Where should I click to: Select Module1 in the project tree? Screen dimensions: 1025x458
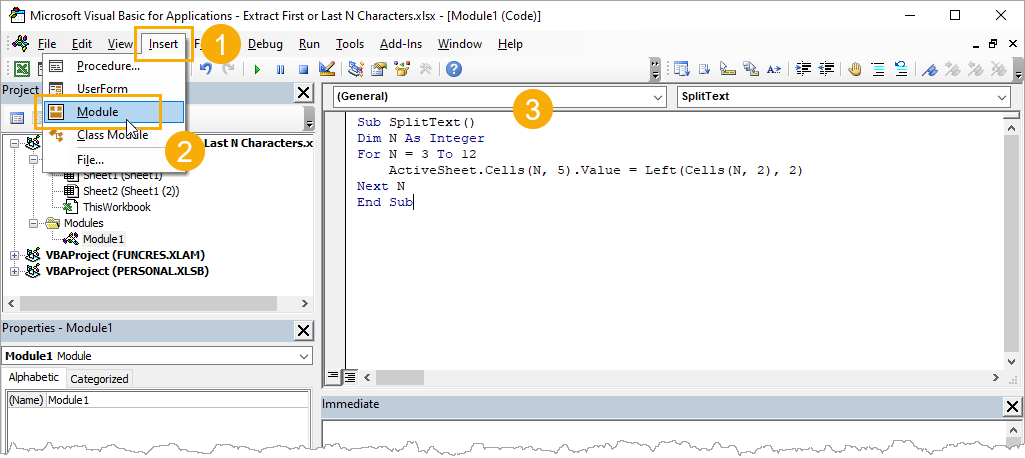tap(103, 239)
